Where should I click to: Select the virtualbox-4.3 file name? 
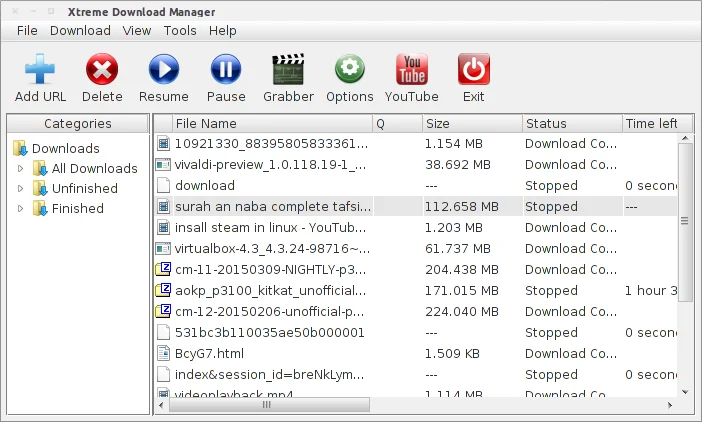point(272,248)
